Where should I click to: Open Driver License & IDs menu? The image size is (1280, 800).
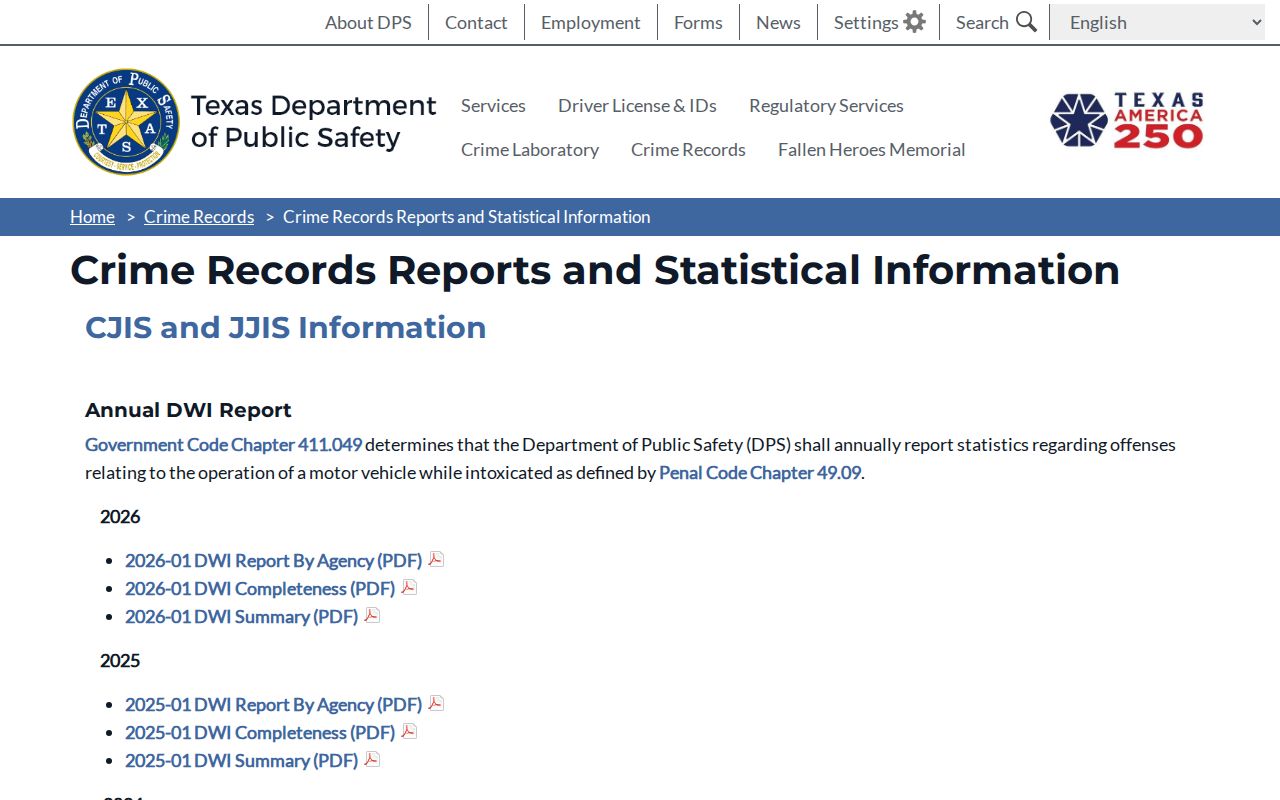637,105
